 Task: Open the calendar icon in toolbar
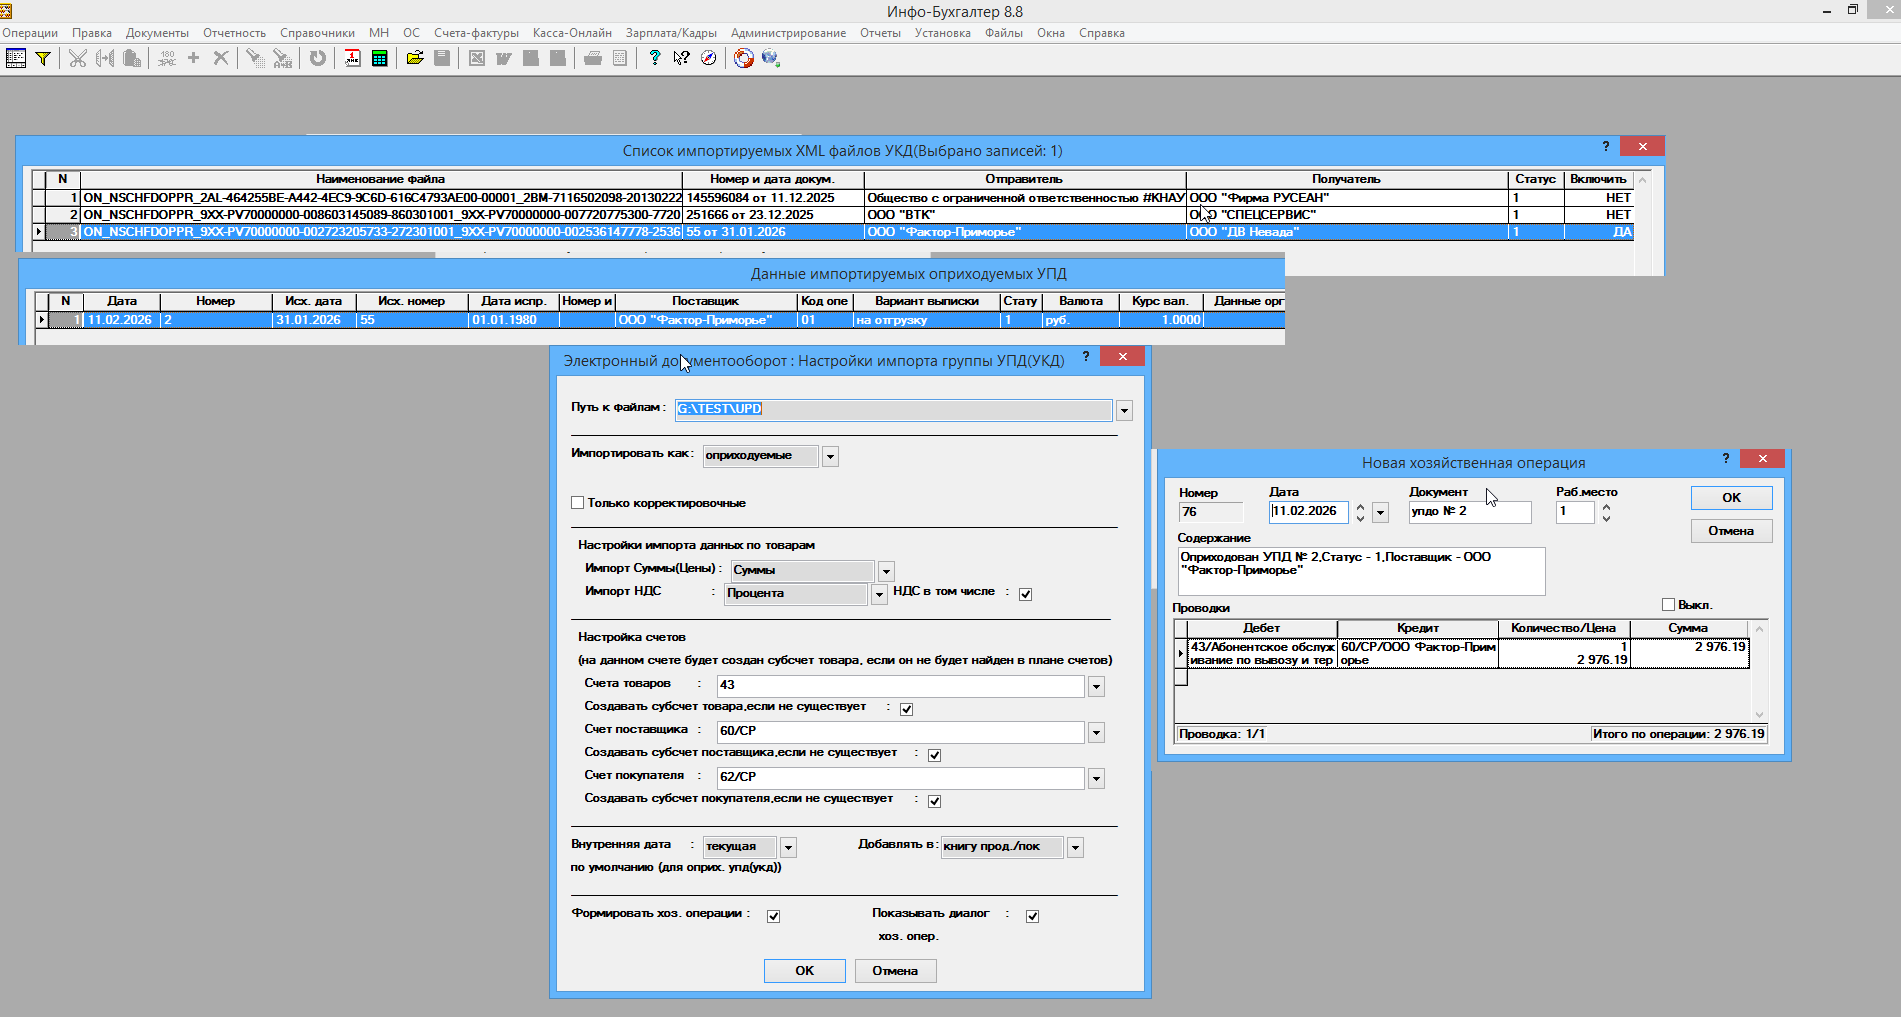pyautogui.click(x=352, y=59)
